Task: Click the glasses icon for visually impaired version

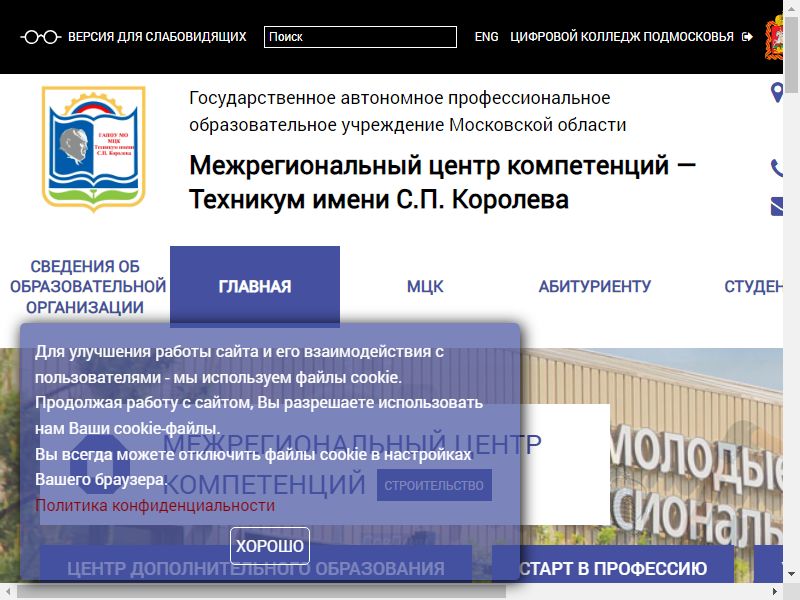Action: (x=41, y=37)
